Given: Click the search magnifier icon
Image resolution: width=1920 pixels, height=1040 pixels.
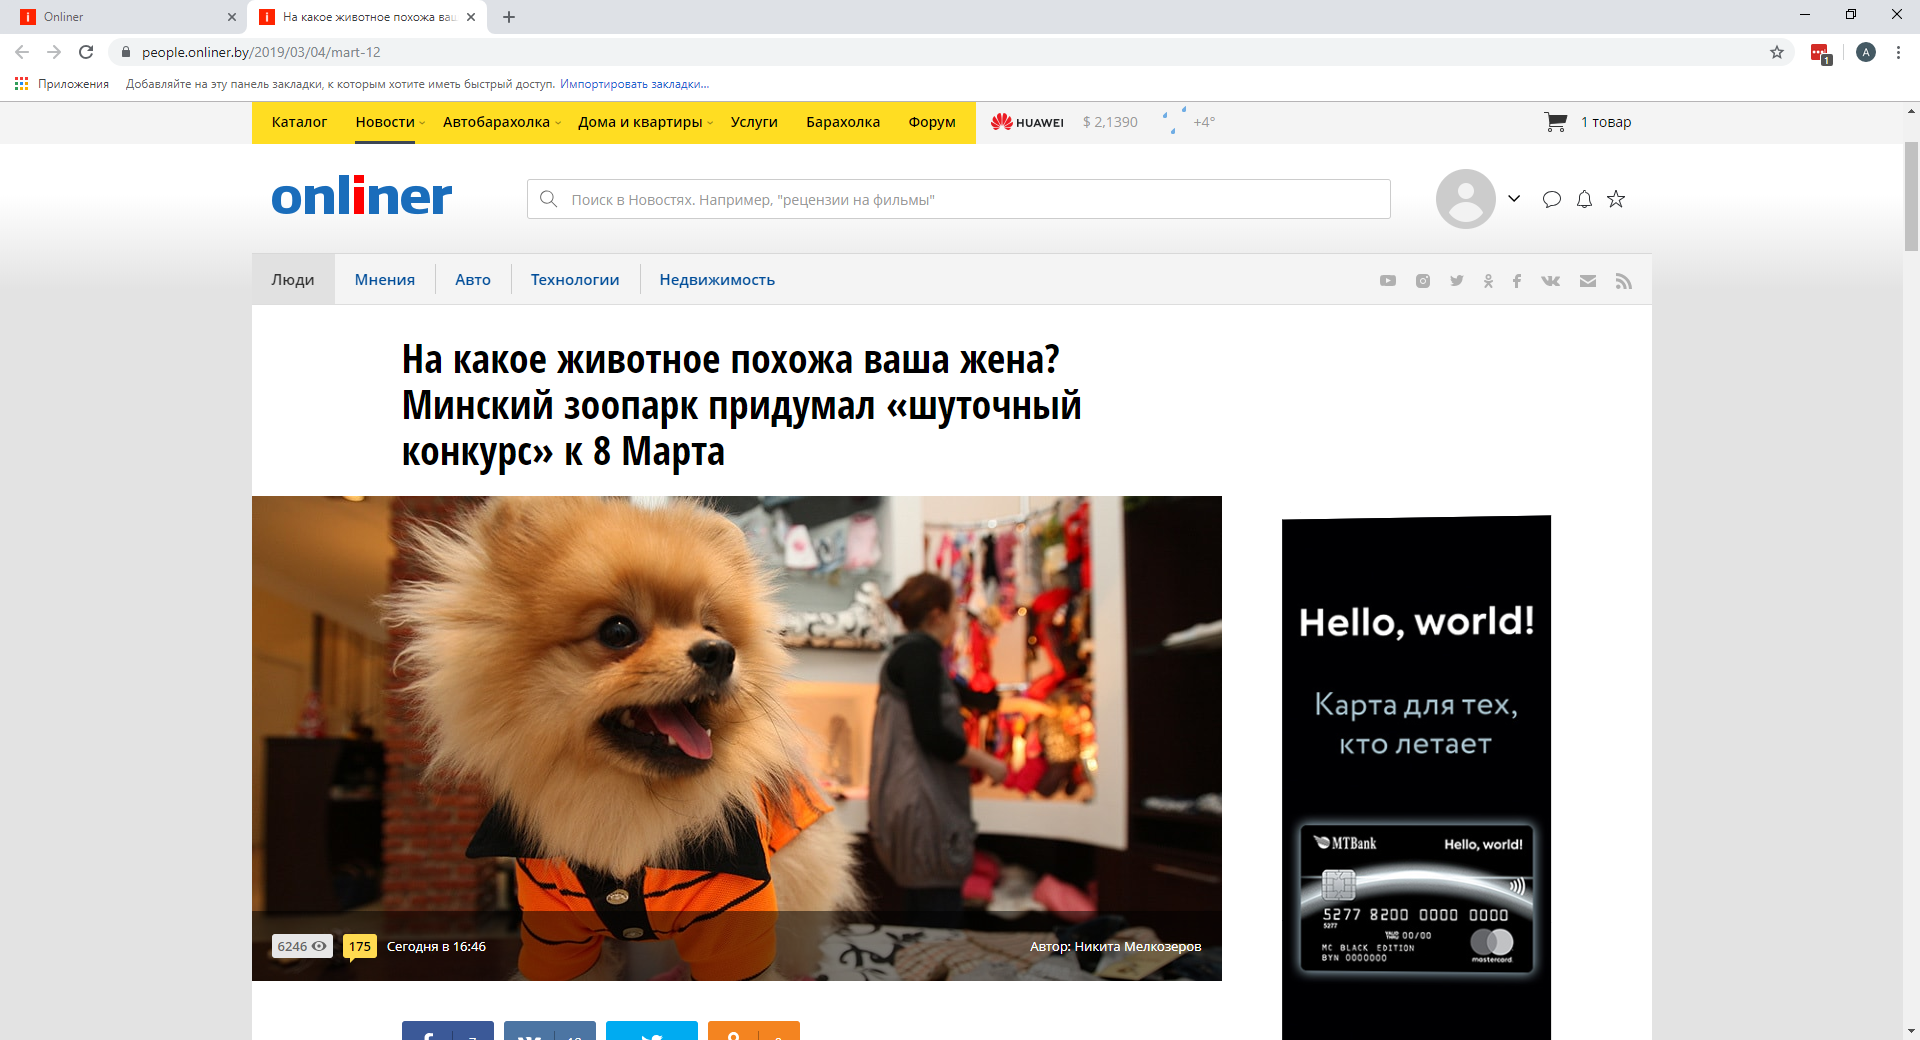Looking at the screenshot, I should [548, 199].
